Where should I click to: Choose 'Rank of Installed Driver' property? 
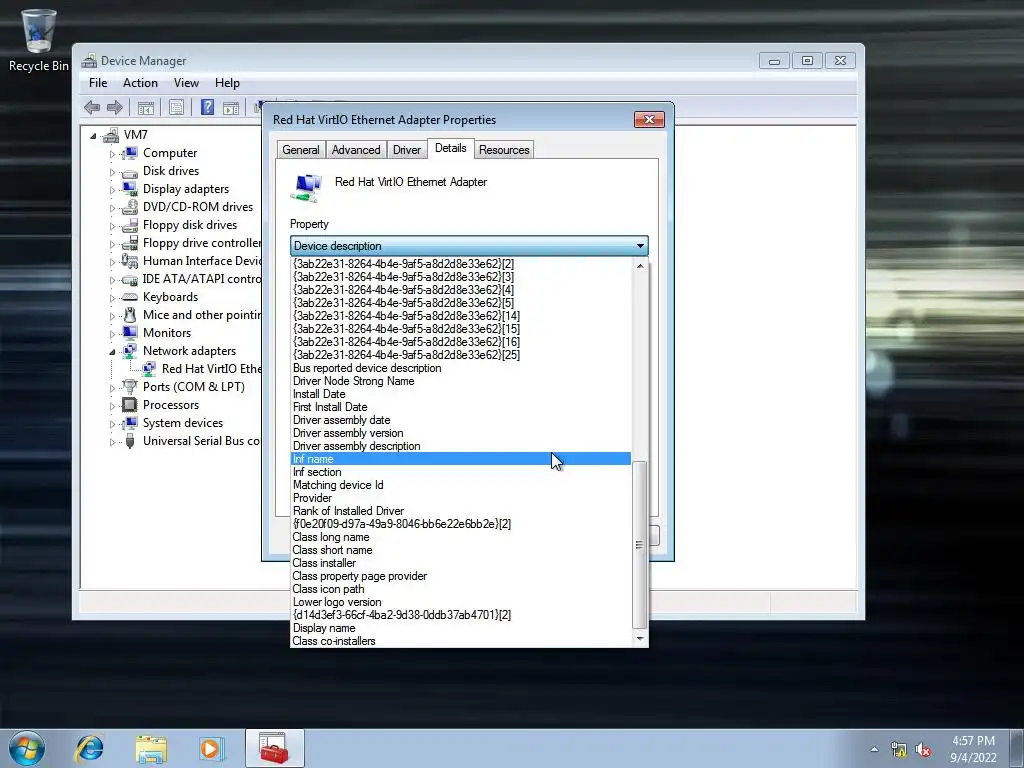[461, 511]
